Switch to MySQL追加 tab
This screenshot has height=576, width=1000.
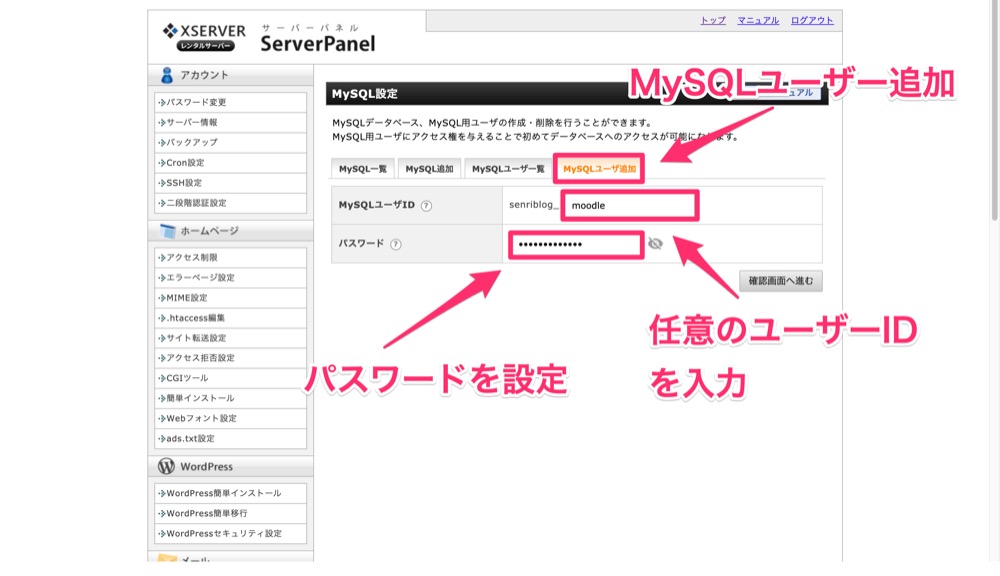429,169
